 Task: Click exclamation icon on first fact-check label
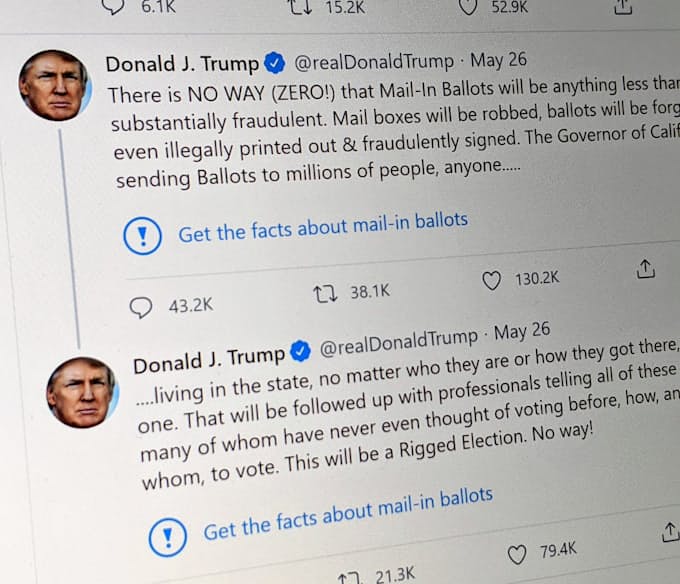tap(142, 235)
